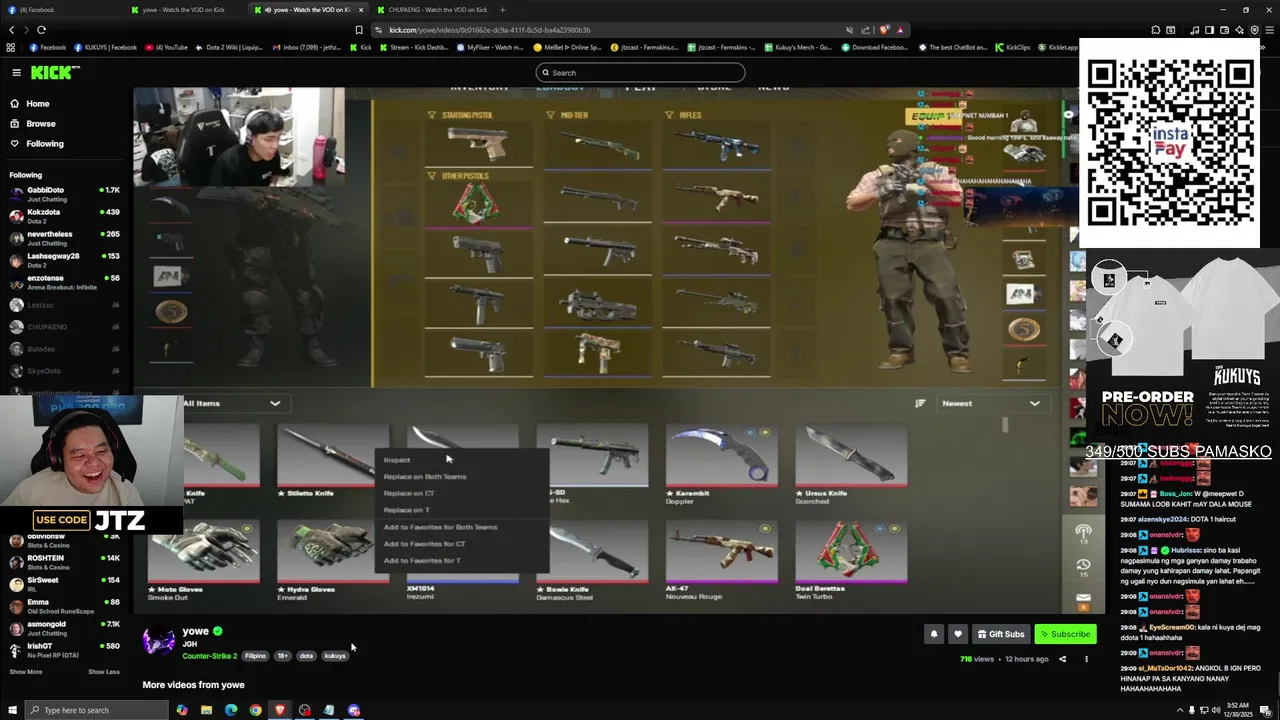Click the sort filter icon beside Newest

coord(920,403)
